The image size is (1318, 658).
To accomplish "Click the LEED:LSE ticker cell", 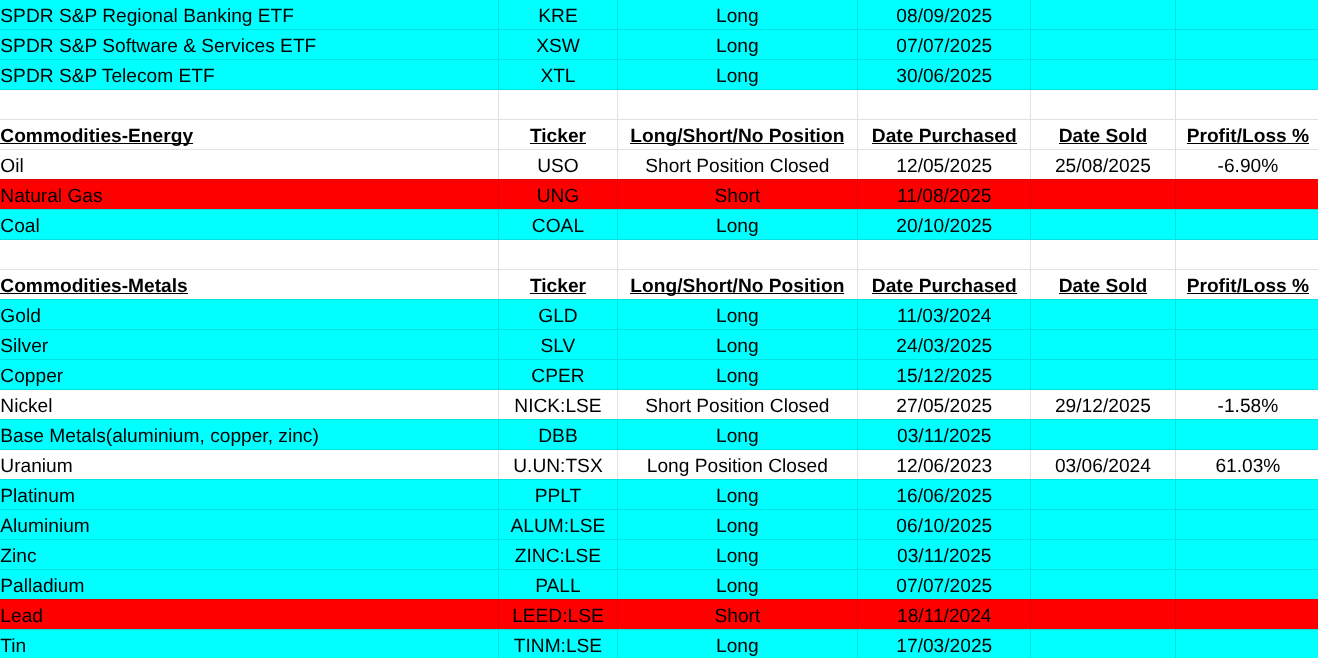I will 557,616.
